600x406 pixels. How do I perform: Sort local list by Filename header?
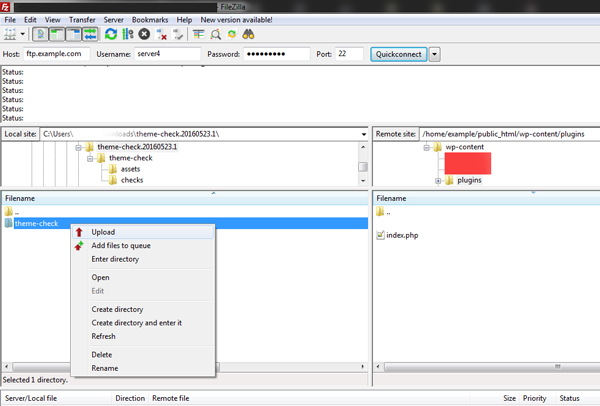[185, 198]
